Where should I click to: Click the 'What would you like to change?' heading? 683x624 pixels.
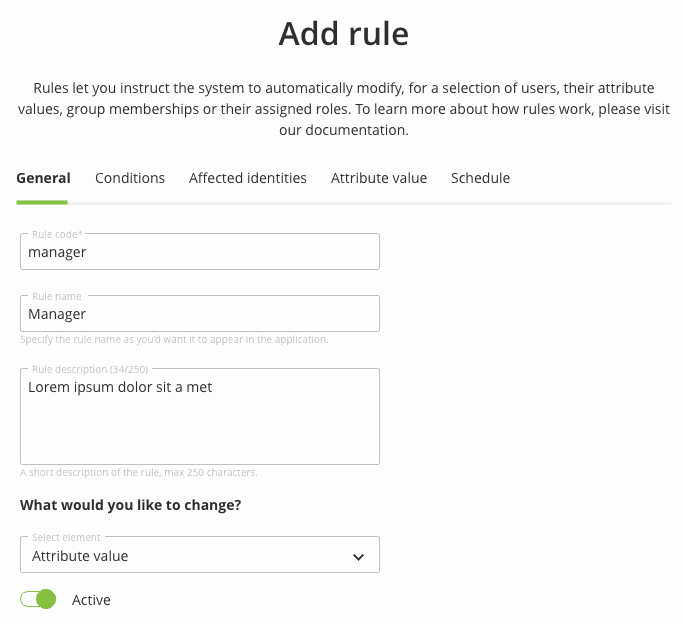click(x=130, y=505)
